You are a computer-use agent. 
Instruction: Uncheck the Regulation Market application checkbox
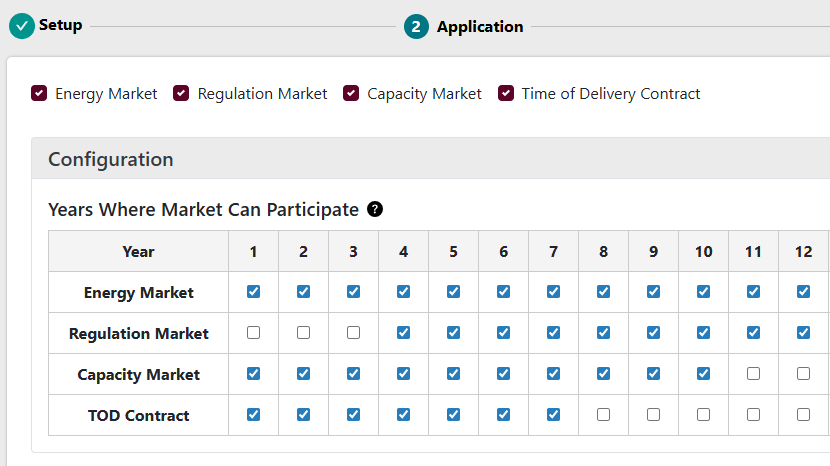coord(181,93)
